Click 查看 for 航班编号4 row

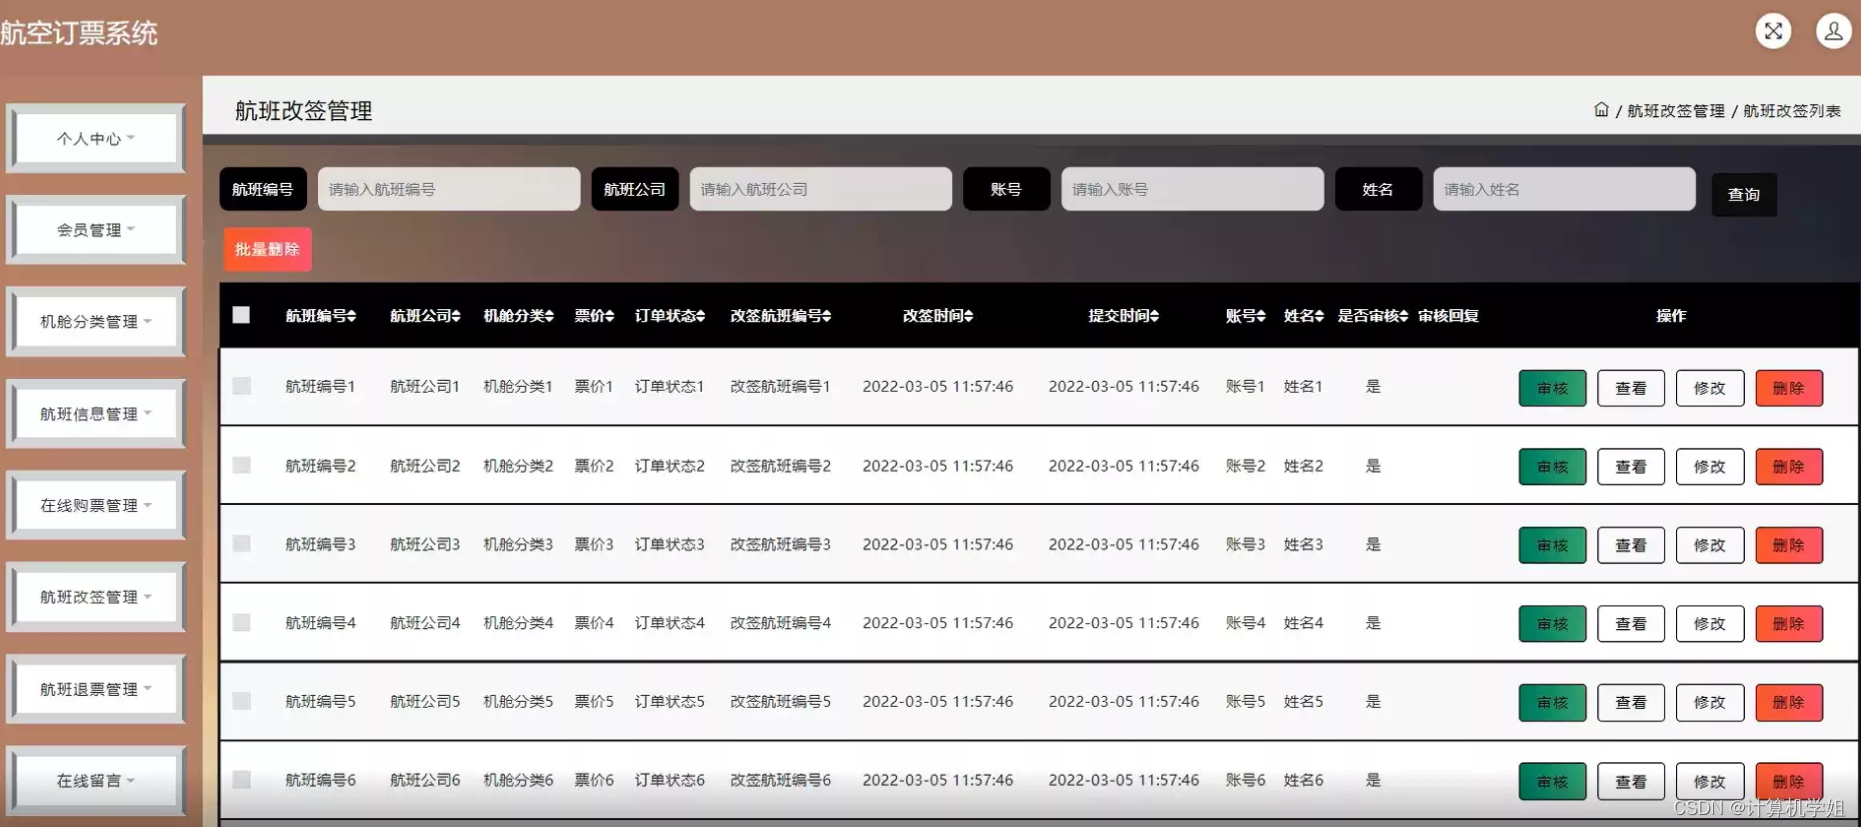tap(1631, 623)
